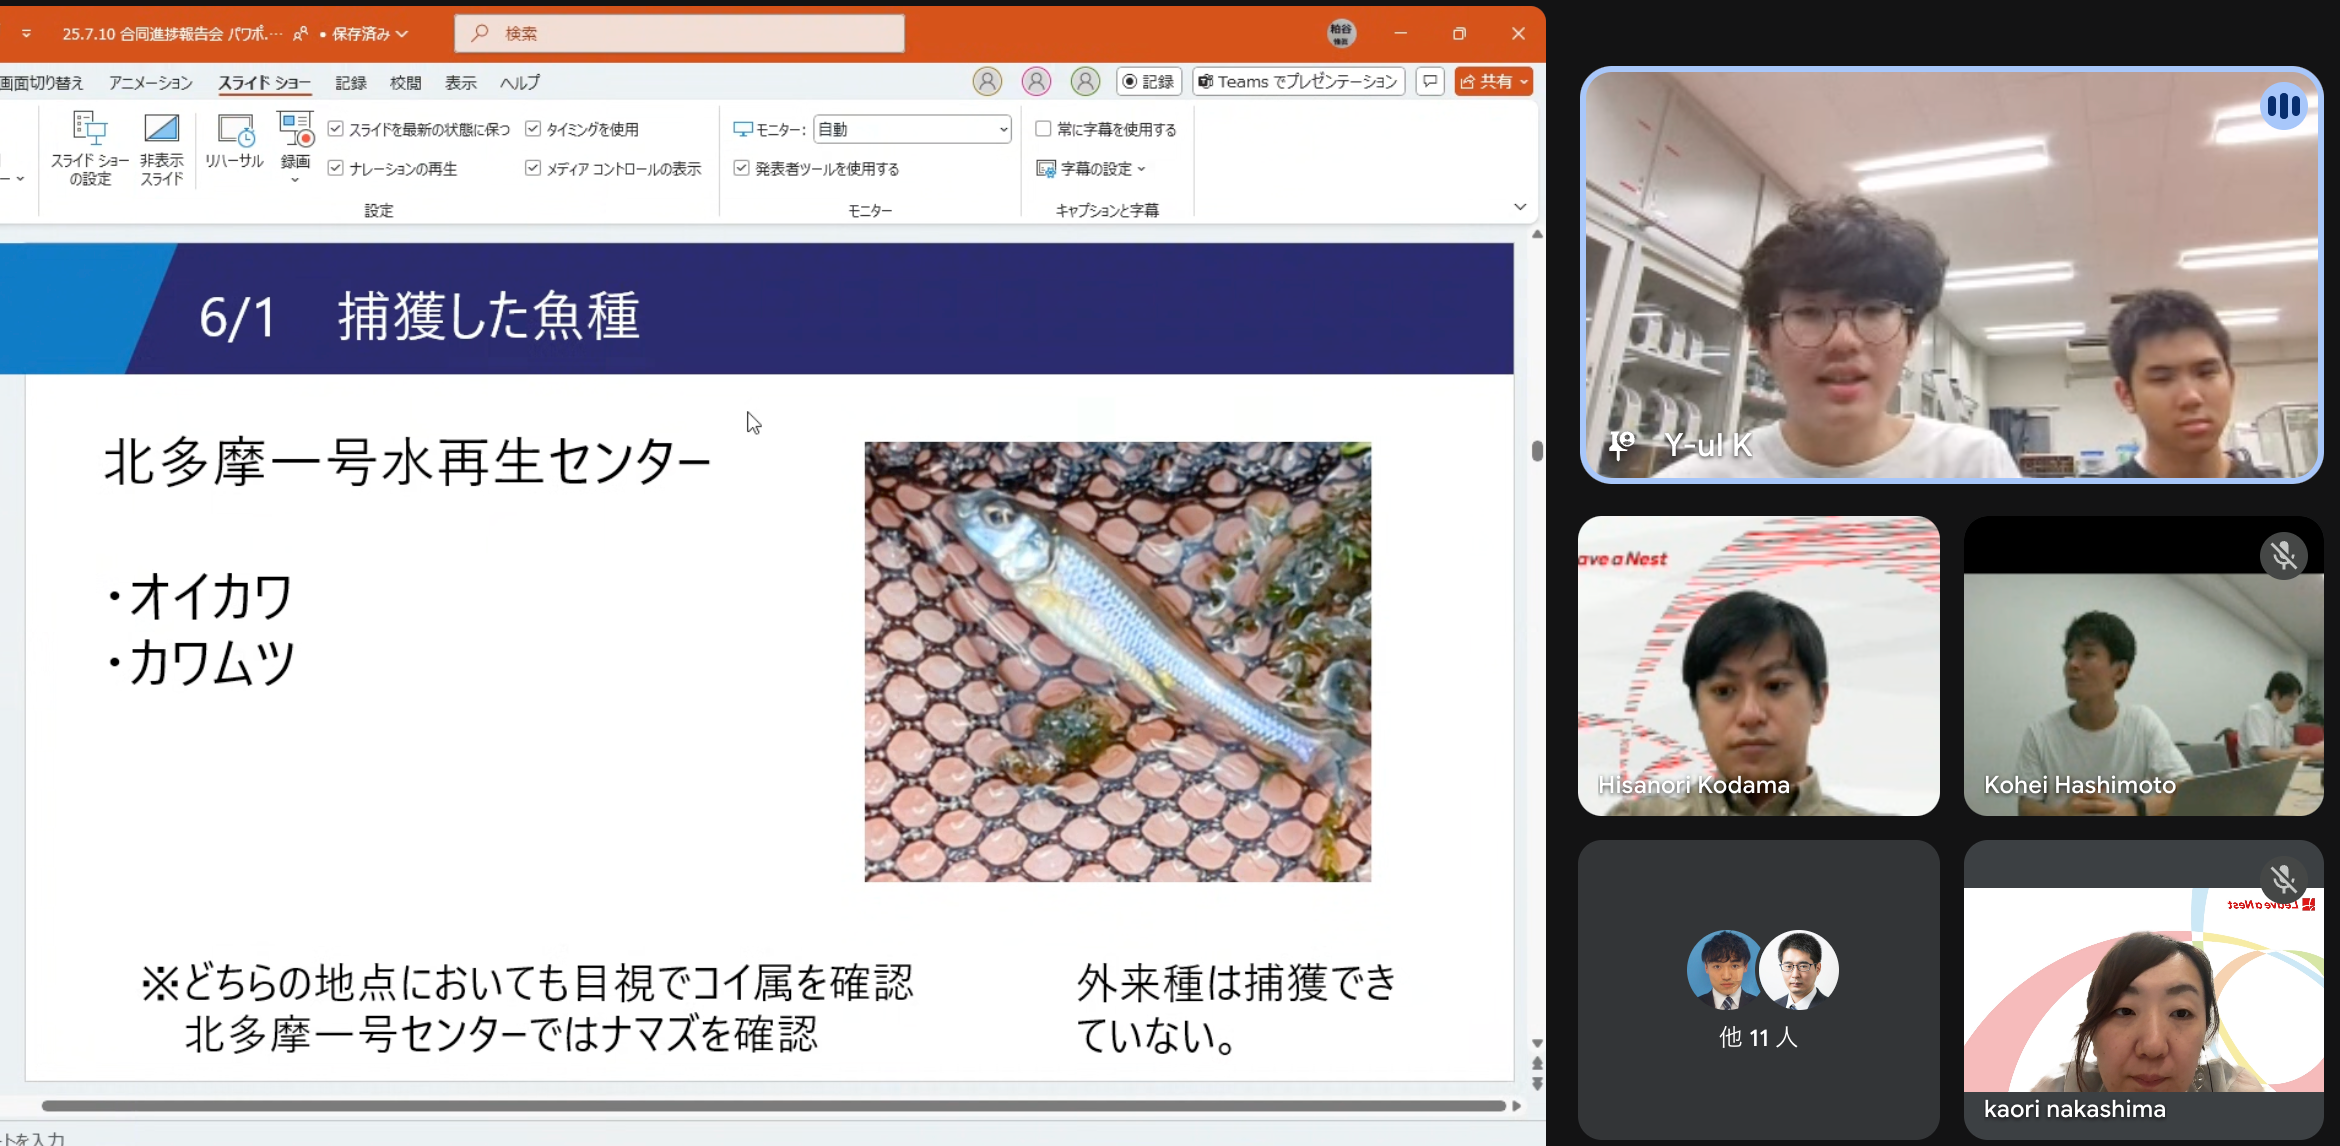Click the fish photo on slide

1117,661
